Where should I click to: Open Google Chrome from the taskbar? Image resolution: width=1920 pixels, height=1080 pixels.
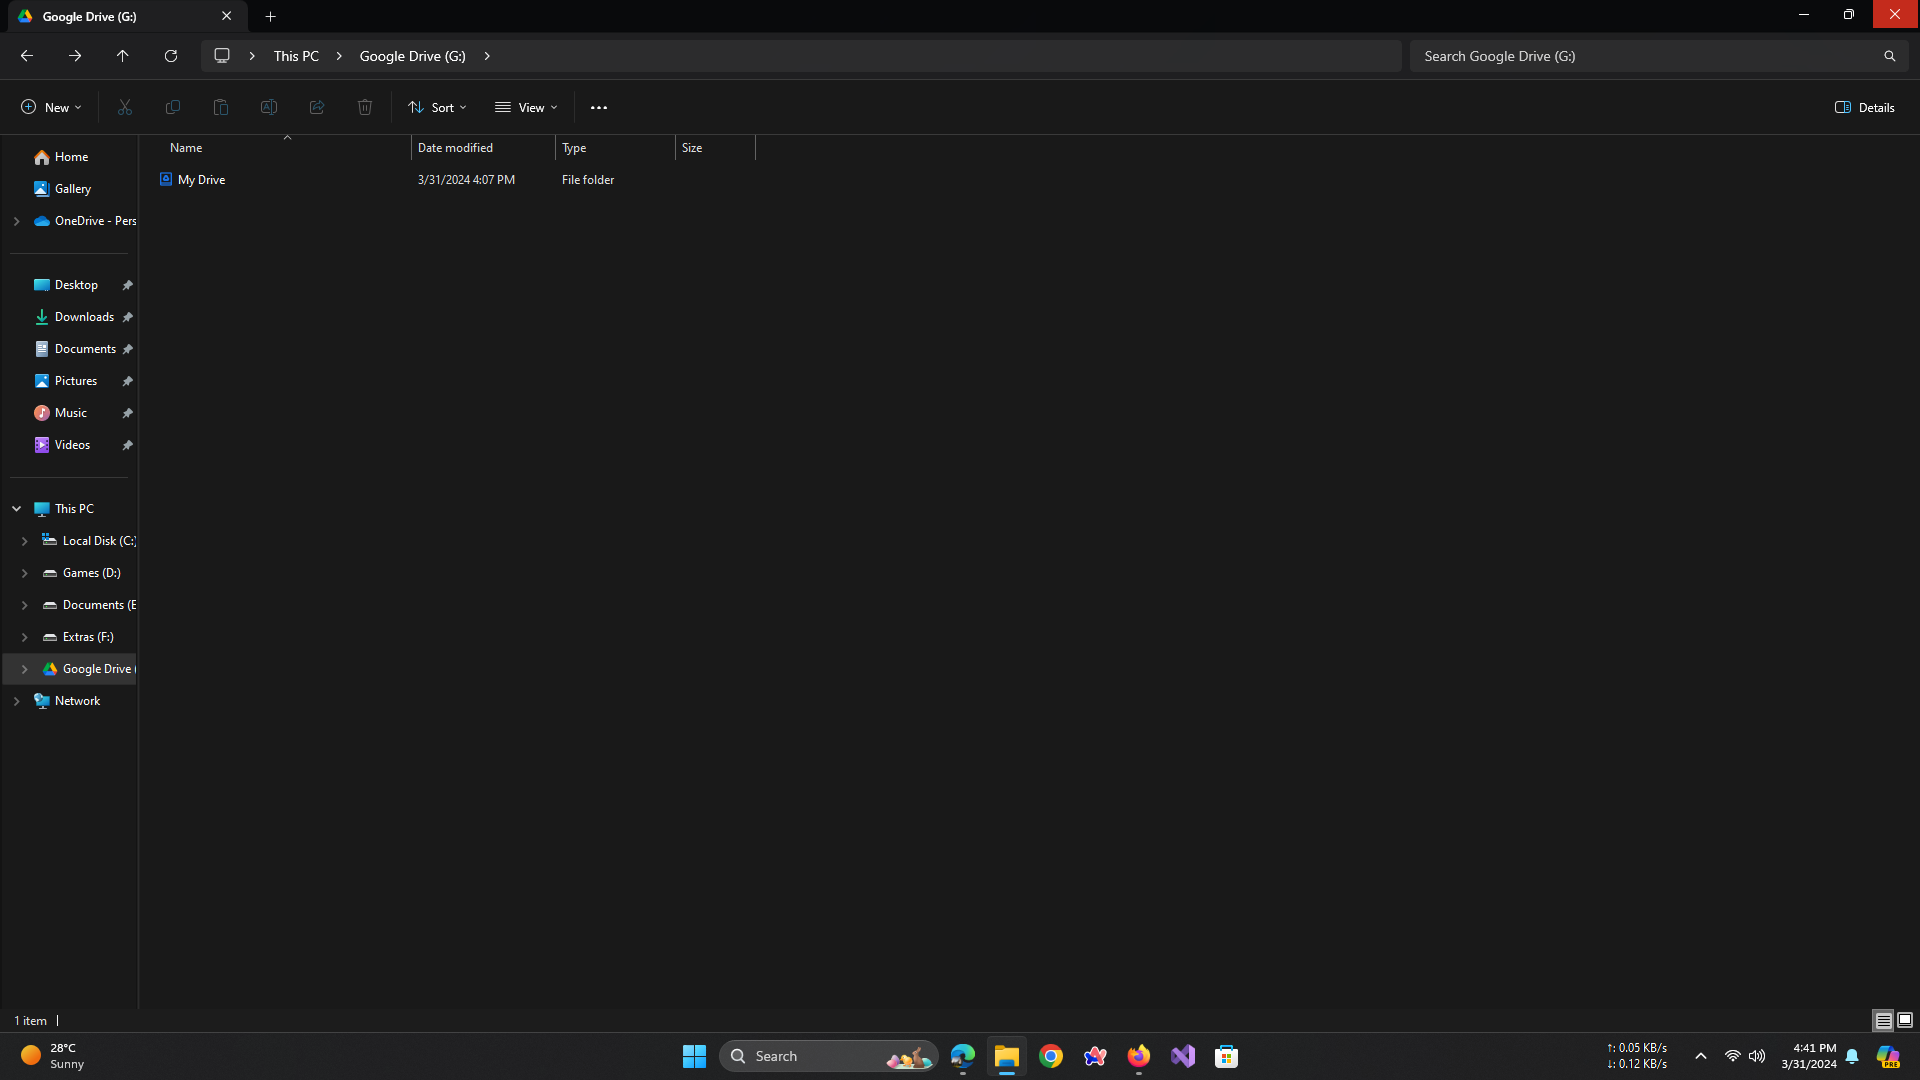(1051, 1056)
